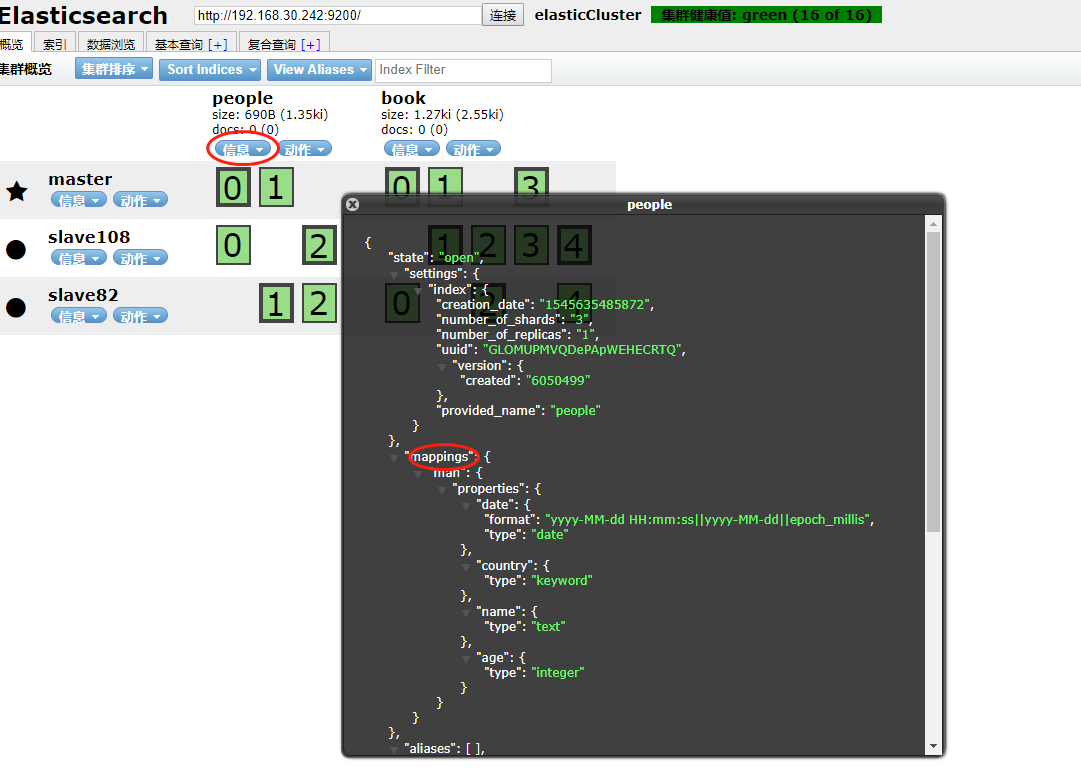Open 动作 dropdown for book index
Screen dimensions: 1081x770
coord(474,149)
